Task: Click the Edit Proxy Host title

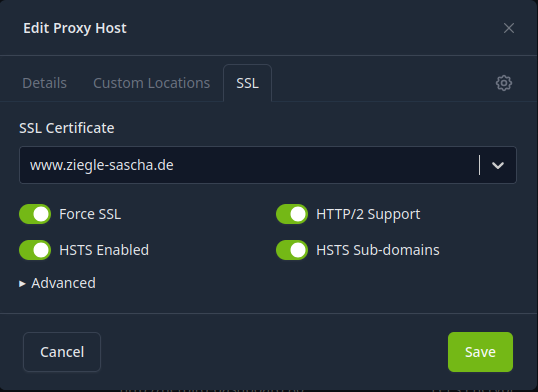Action: point(75,28)
